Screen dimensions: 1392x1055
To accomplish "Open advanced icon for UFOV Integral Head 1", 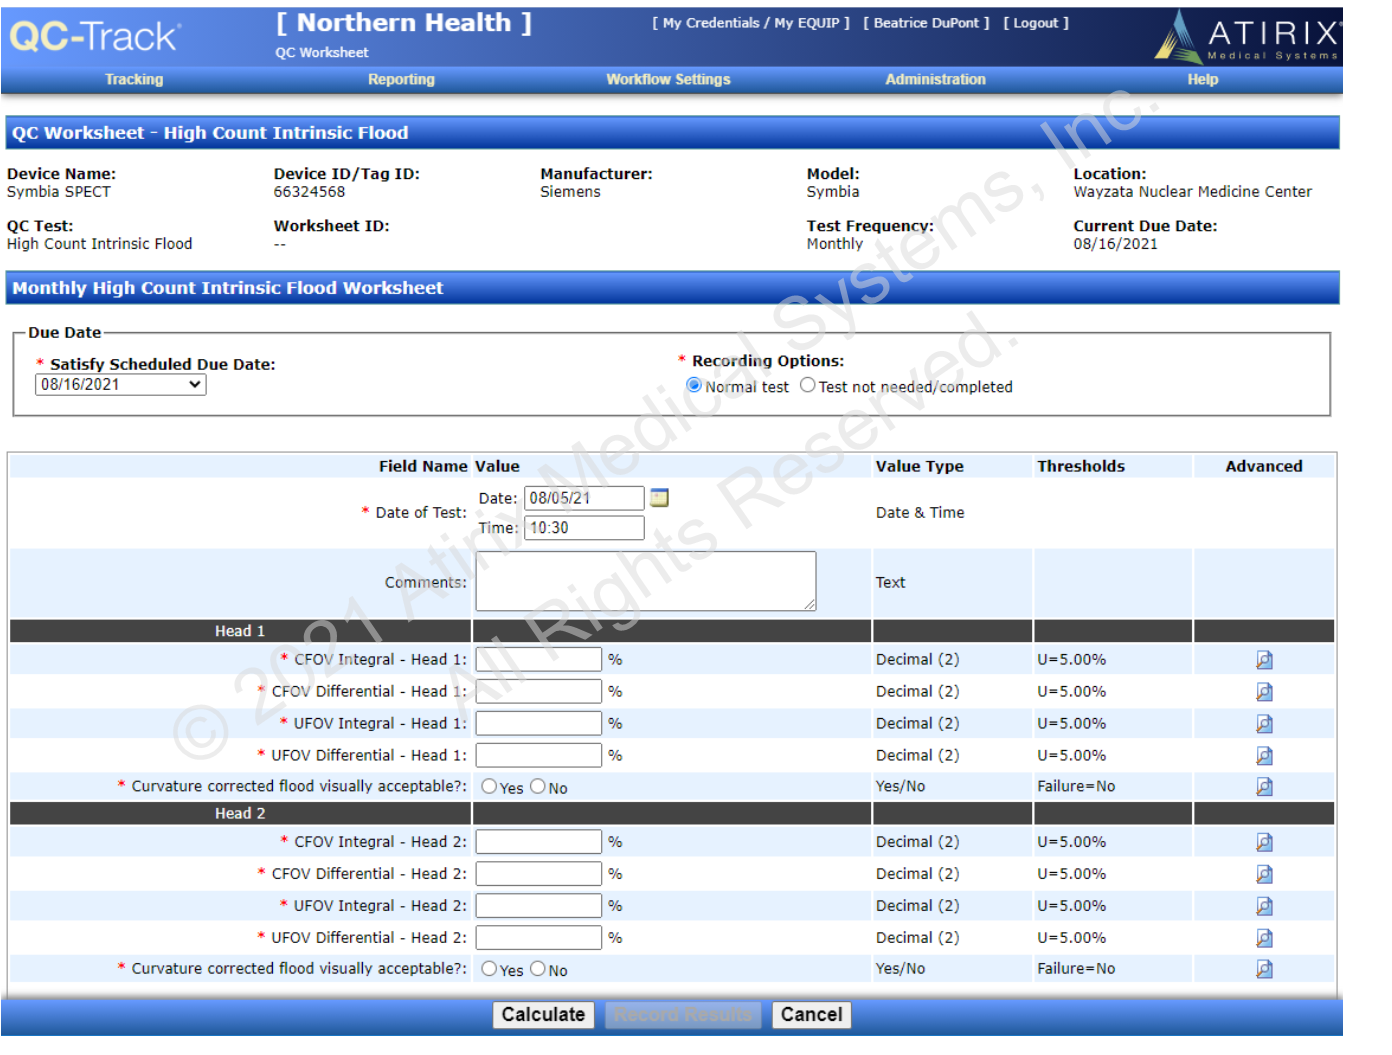I will (x=1264, y=724).
